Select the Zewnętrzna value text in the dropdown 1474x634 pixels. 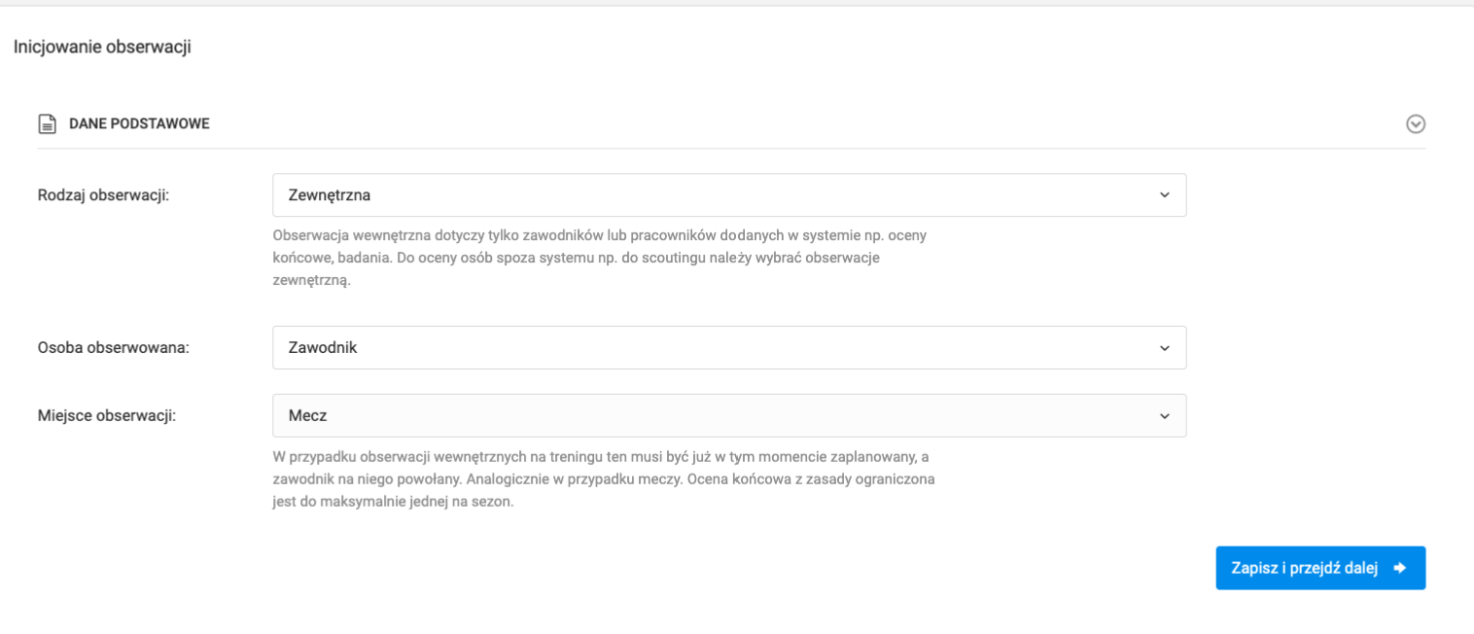point(330,195)
